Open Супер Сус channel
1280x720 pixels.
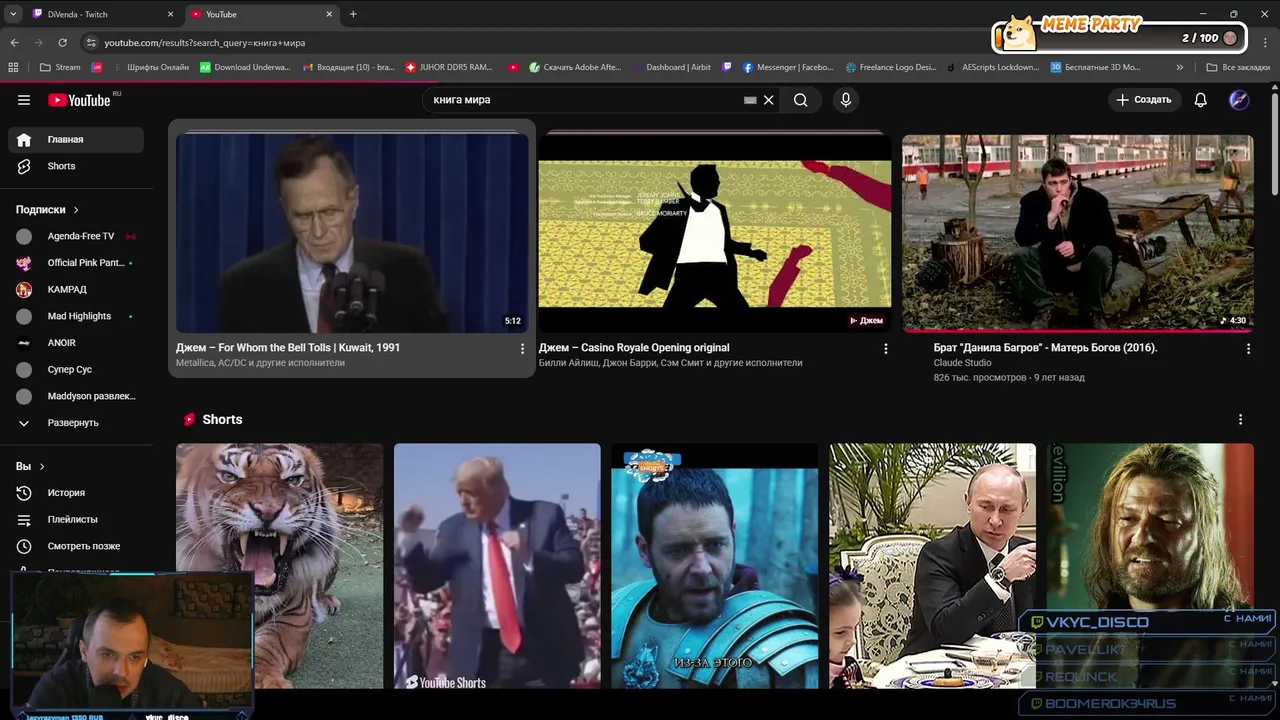pyautogui.click(x=76, y=370)
